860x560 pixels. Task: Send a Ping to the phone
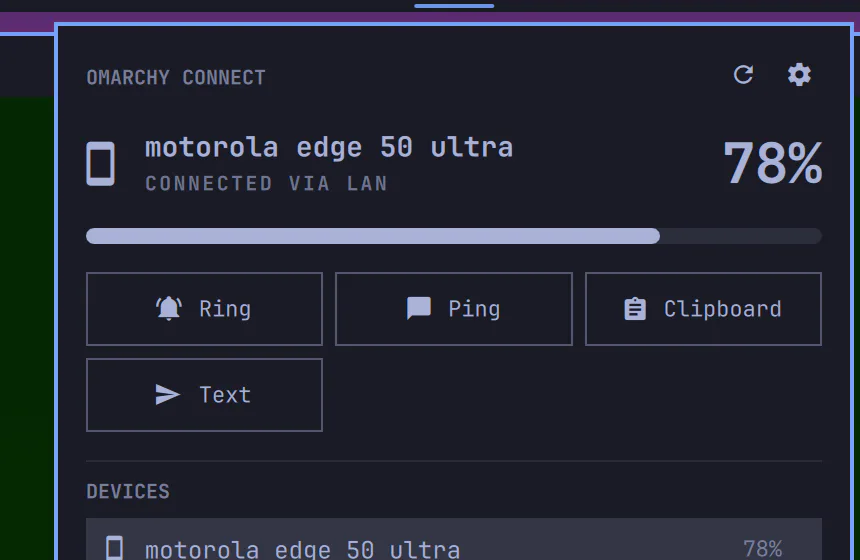pos(454,309)
